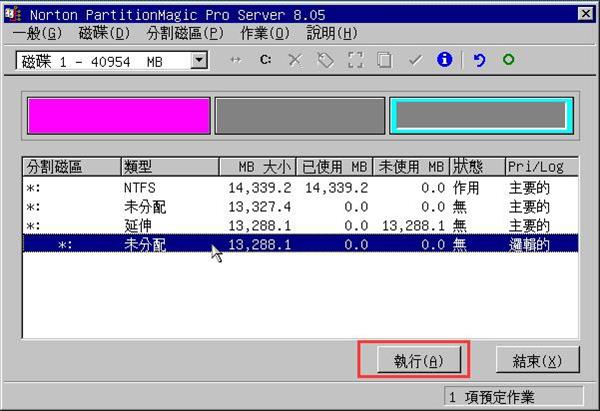Open the 說明(H) menu
The width and height of the screenshot is (600, 411).
(332, 33)
